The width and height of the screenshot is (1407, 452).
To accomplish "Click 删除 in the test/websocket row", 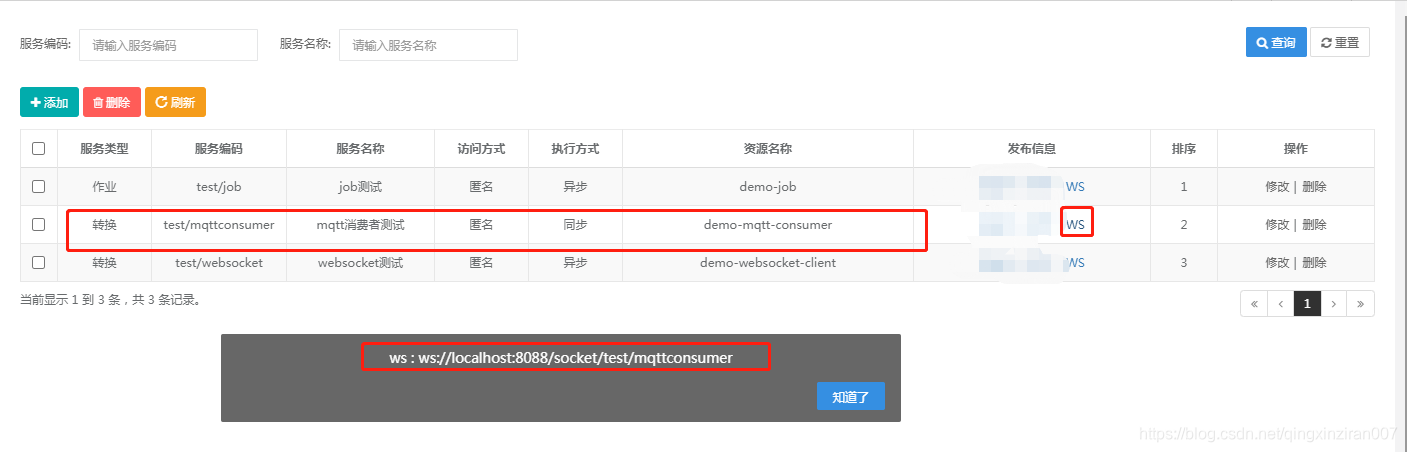I will pyautogui.click(x=1314, y=262).
